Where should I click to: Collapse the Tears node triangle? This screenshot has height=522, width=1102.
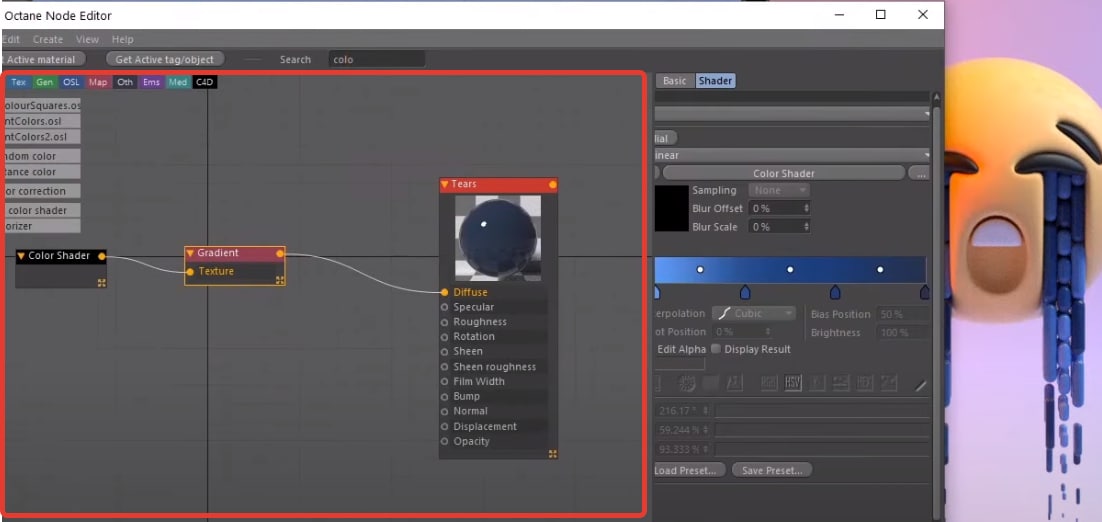(444, 184)
